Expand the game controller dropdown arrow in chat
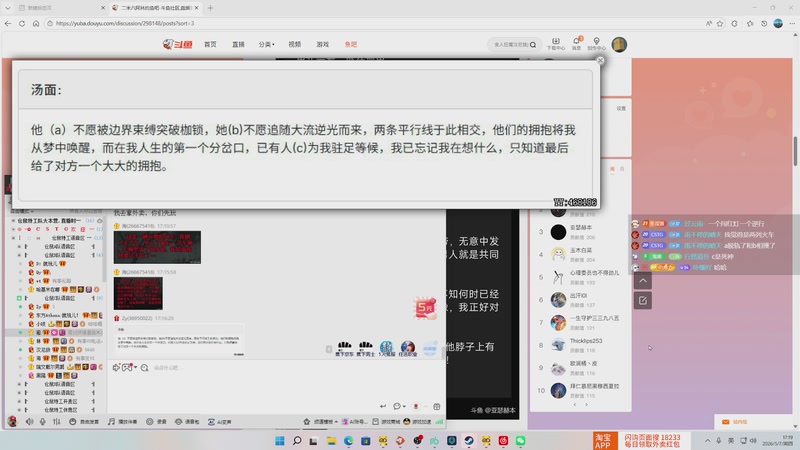800x450 pixels. (x=135, y=367)
